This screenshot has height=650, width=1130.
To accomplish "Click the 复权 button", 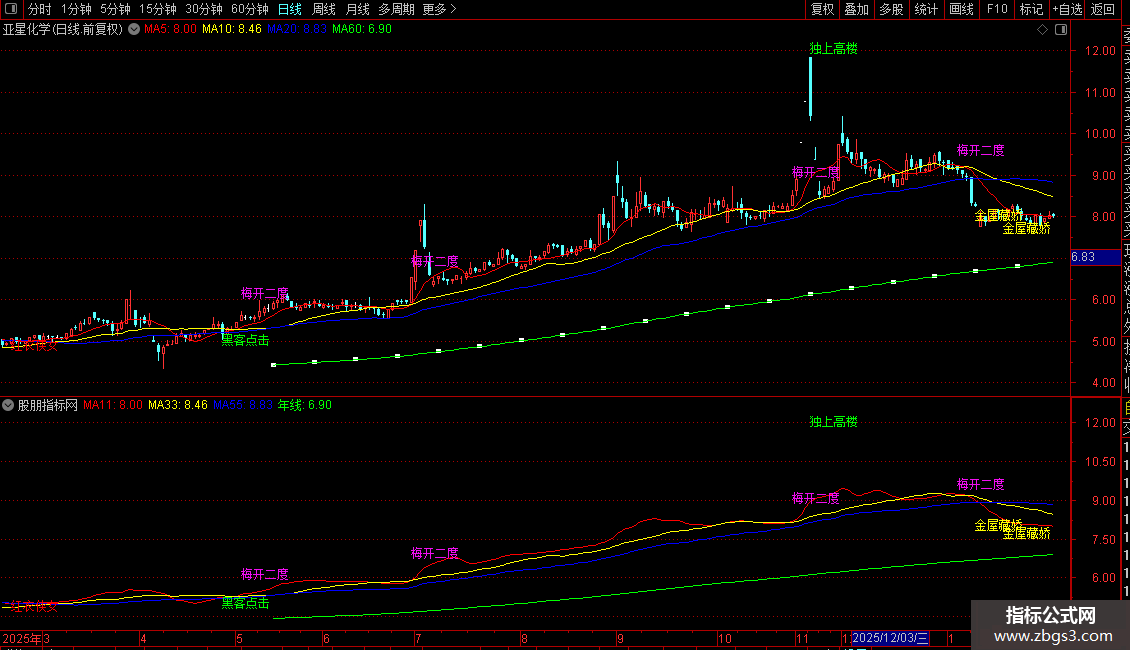I will [x=822, y=9].
